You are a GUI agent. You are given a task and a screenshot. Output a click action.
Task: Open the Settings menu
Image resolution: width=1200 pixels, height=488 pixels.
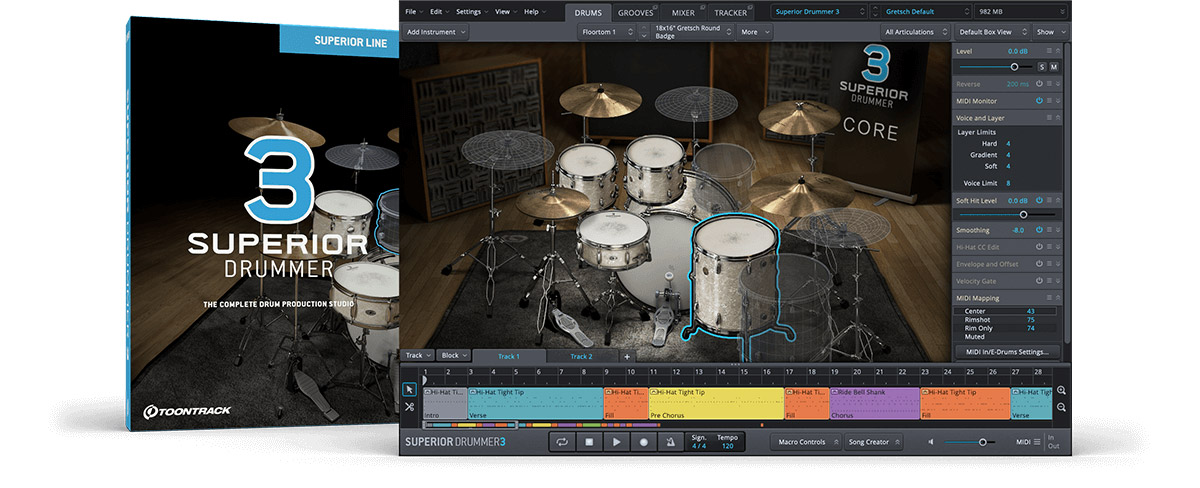[471, 11]
